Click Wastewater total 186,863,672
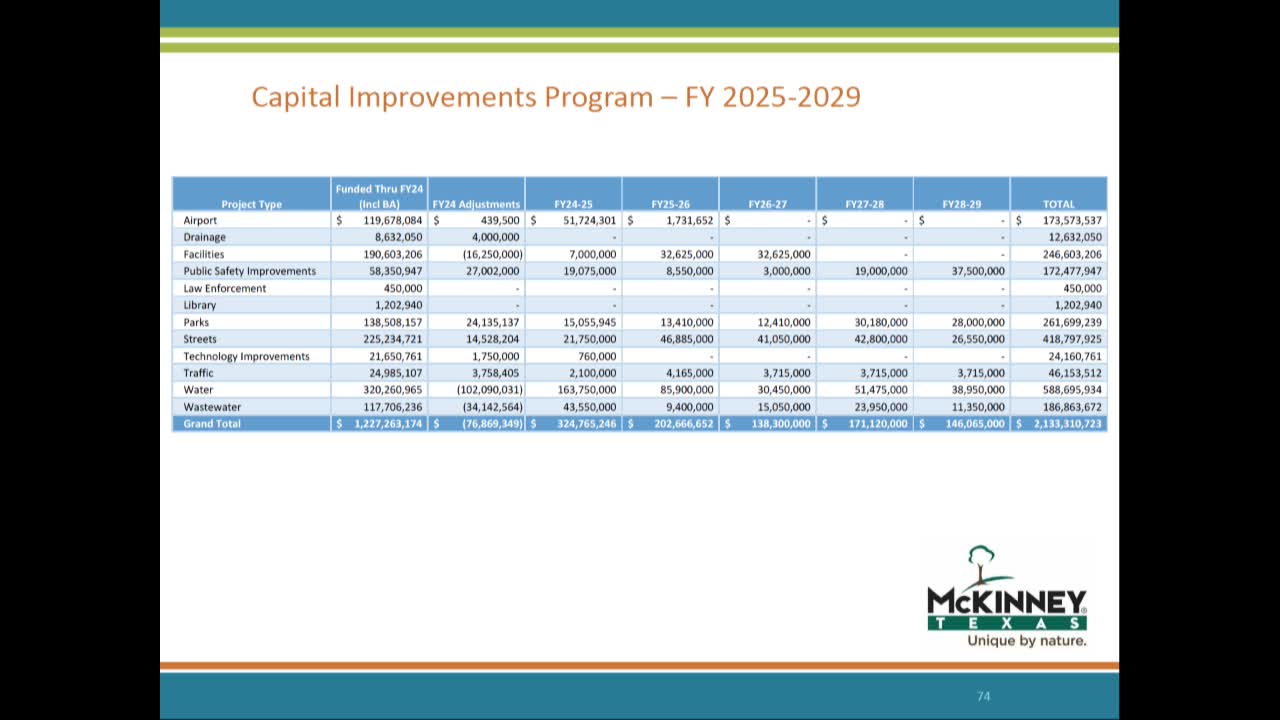The width and height of the screenshot is (1280, 720). coord(1072,407)
